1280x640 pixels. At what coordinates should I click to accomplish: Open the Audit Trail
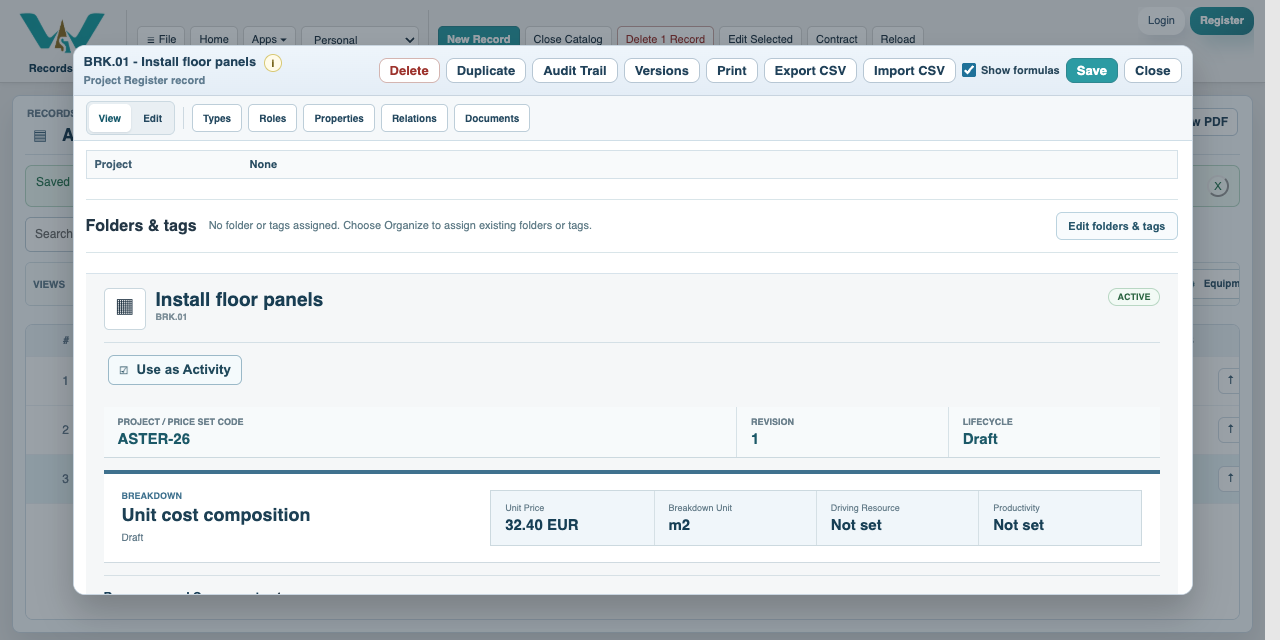click(575, 70)
